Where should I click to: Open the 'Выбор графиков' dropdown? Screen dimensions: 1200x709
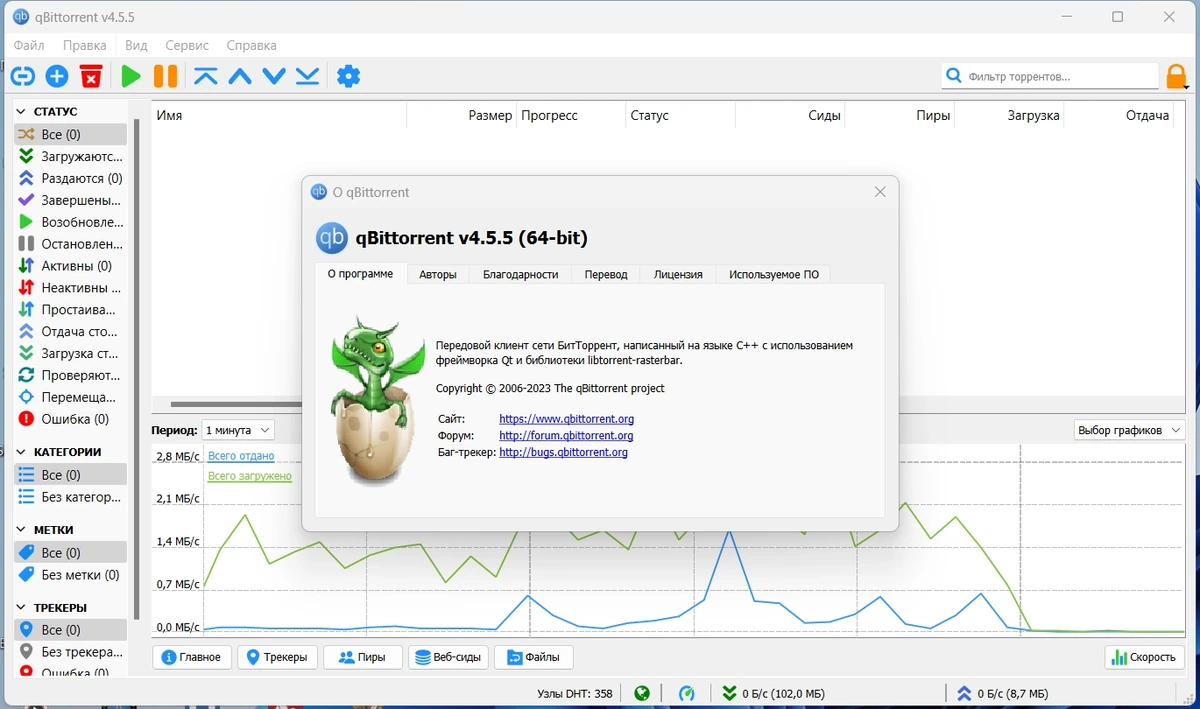point(1129,430)
